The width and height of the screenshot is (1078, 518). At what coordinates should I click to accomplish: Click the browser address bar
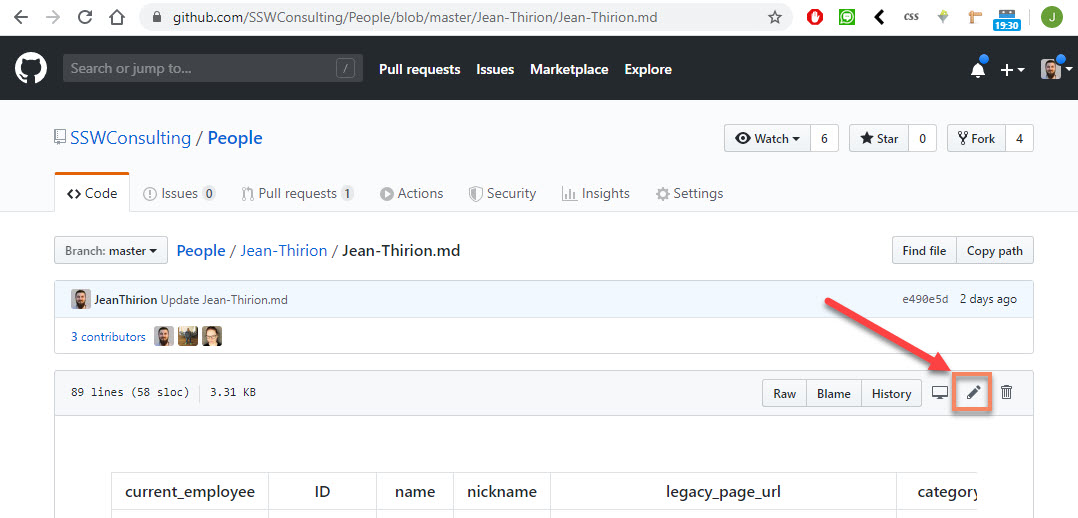465,17
